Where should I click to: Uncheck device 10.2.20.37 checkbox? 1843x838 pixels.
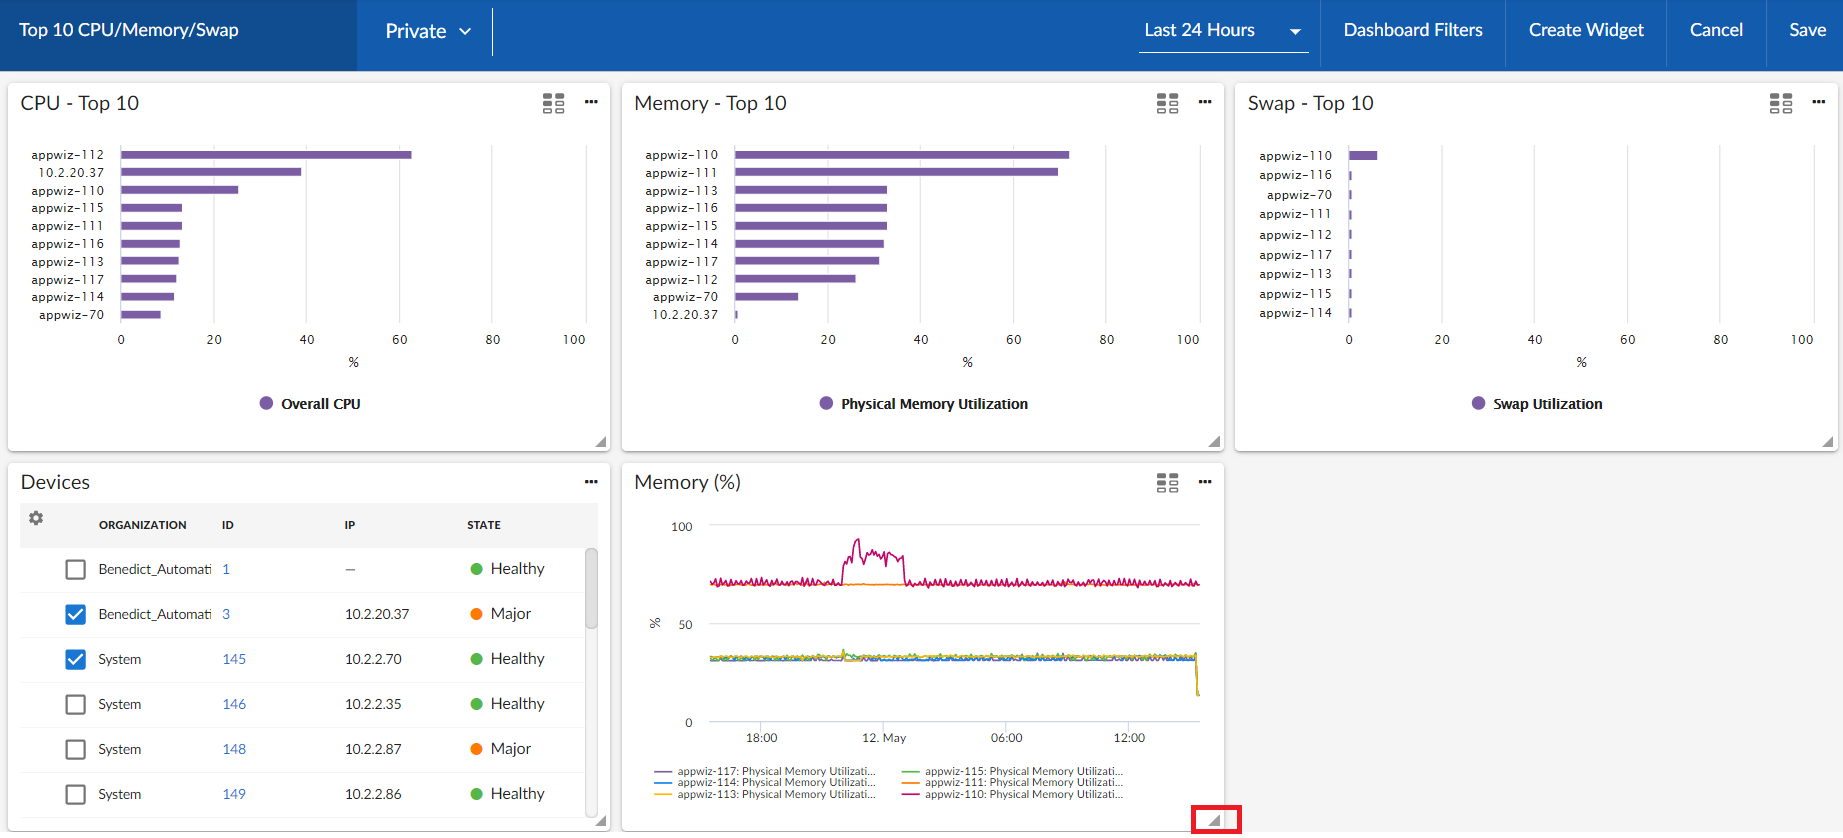(x=75, y=614)
